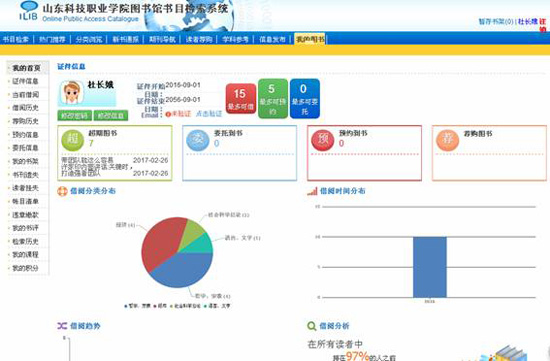Click the green 修改信息 button
550x361 pixels.
[x=111, y=115]
